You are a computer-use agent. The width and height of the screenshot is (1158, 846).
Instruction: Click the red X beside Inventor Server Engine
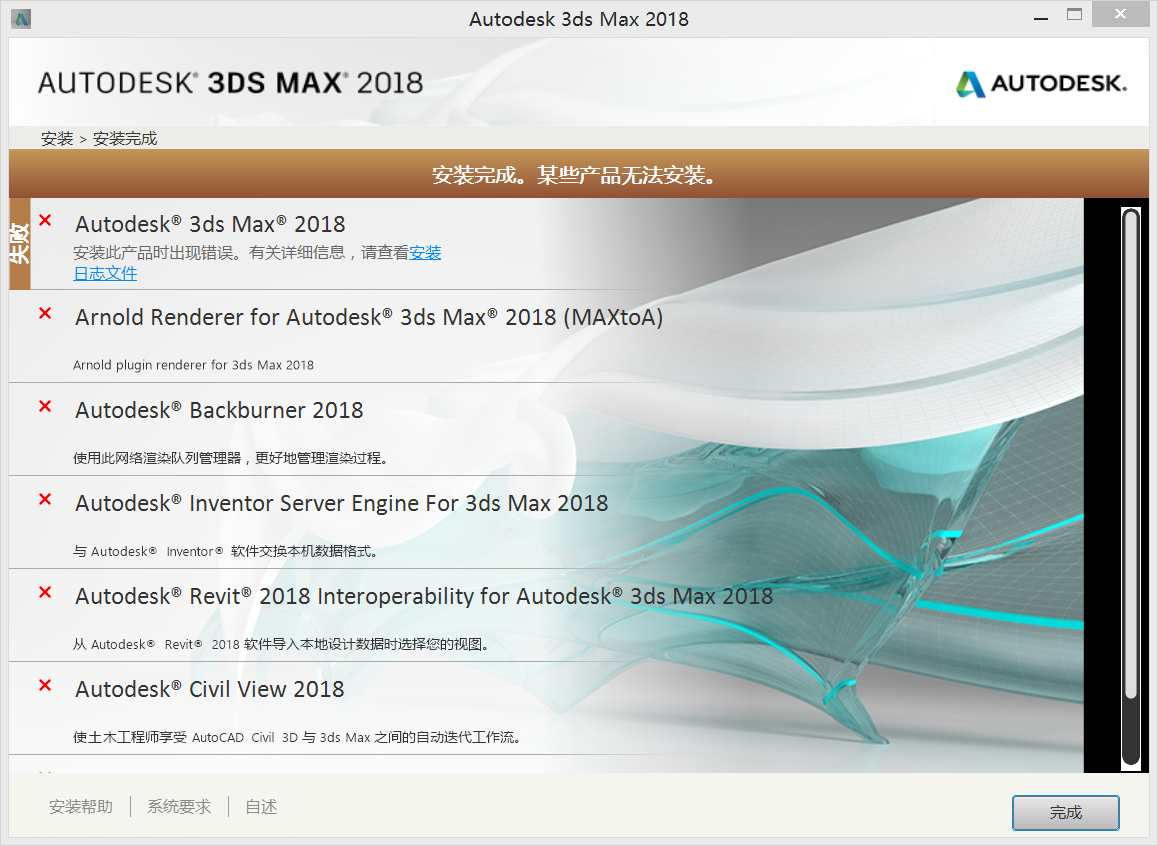(45, 499)
